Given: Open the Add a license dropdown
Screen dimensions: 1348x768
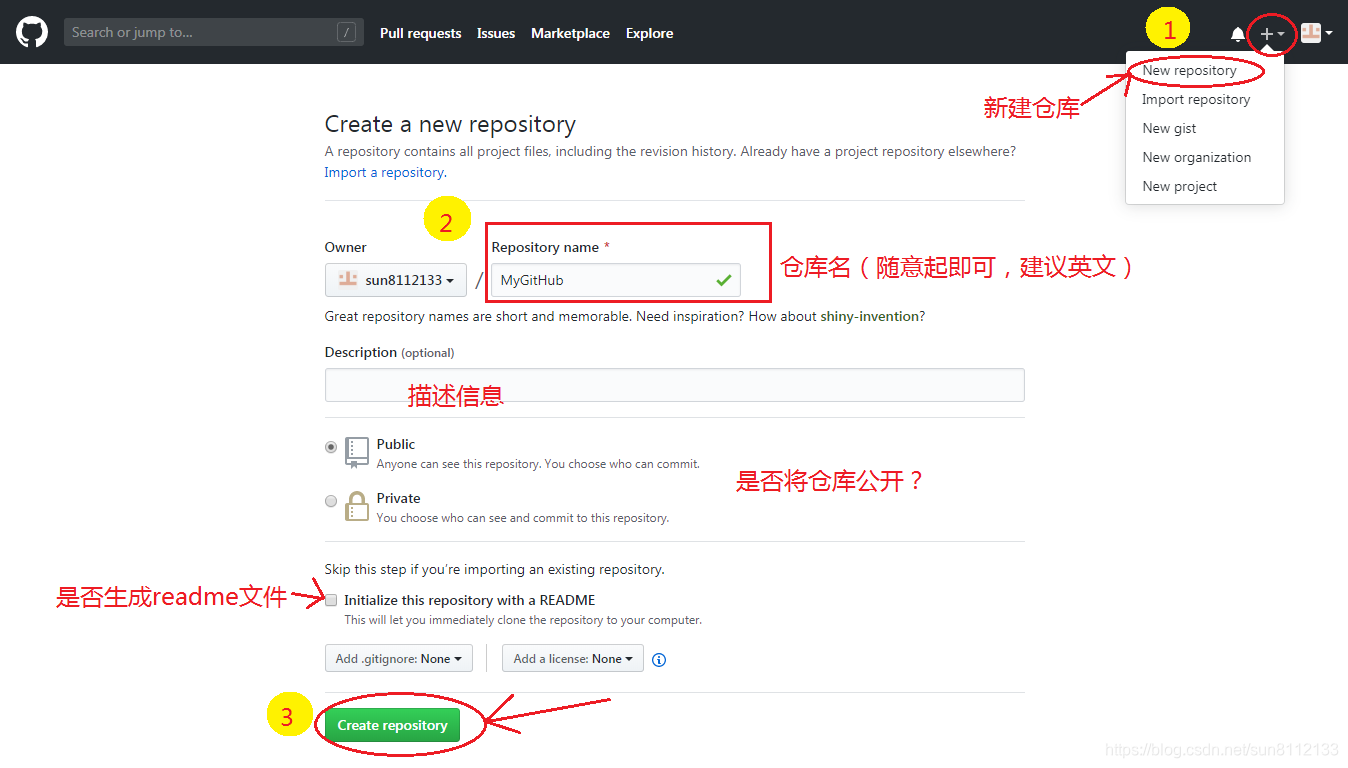Looking at the screenshot, I should [573, 659].
